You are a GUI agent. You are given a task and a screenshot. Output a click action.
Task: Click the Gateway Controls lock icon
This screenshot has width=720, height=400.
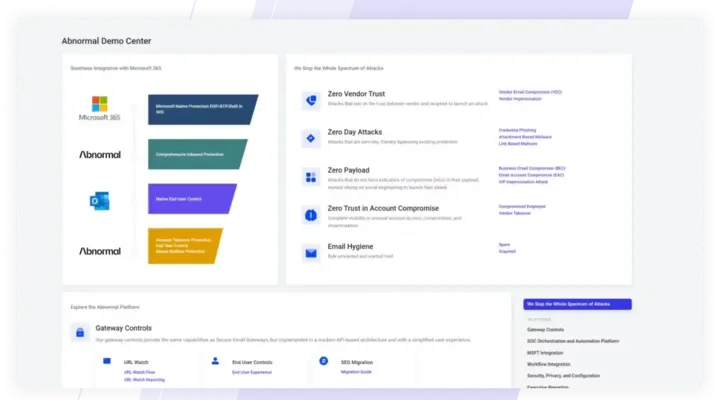point(80,332)
